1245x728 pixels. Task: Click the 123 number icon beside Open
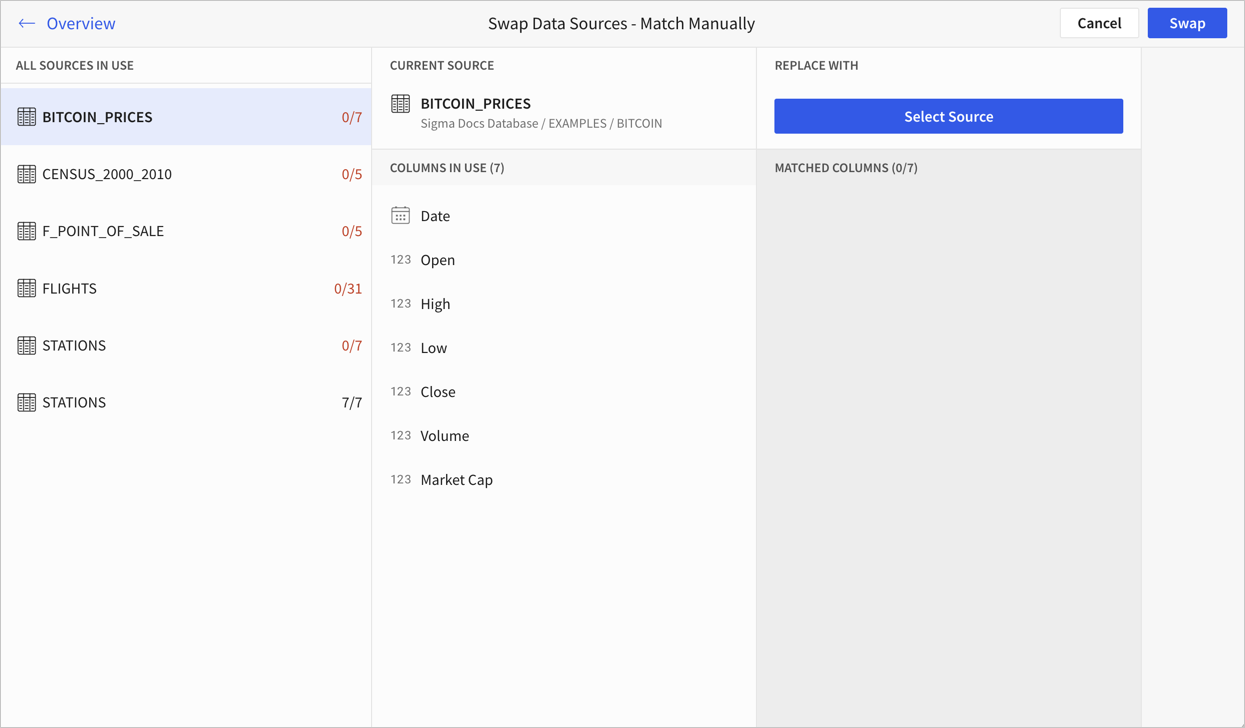pyautogui.click(x=401, y=259)
